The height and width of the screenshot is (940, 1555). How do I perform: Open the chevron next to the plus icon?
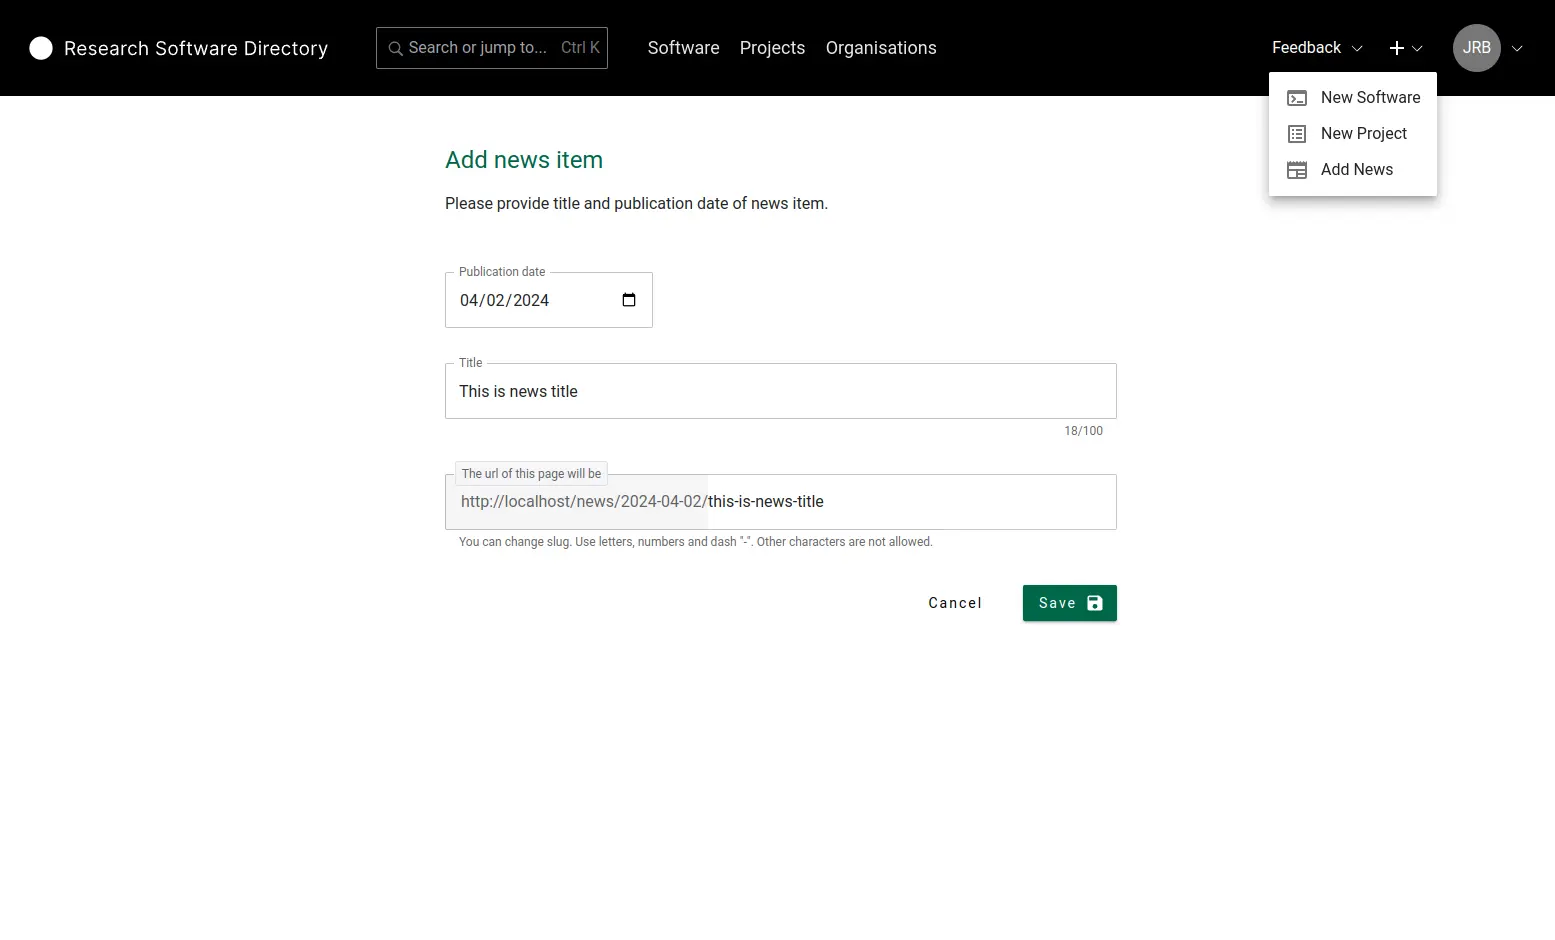[1417, 48]
